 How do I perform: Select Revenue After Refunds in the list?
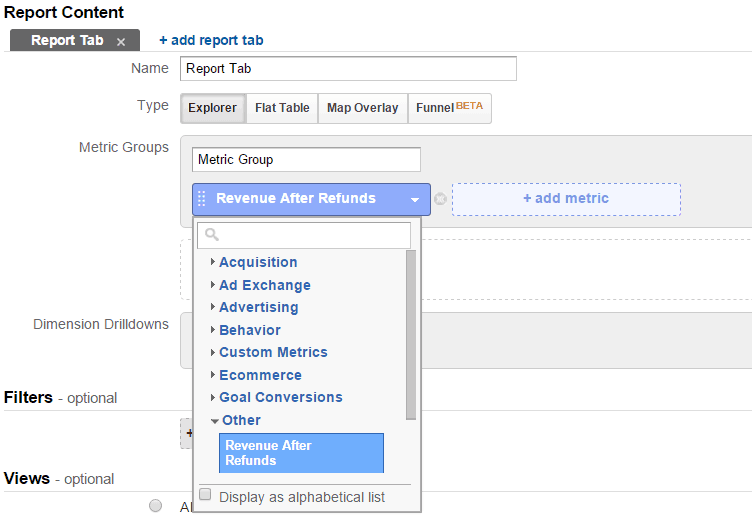coord(301,453)
